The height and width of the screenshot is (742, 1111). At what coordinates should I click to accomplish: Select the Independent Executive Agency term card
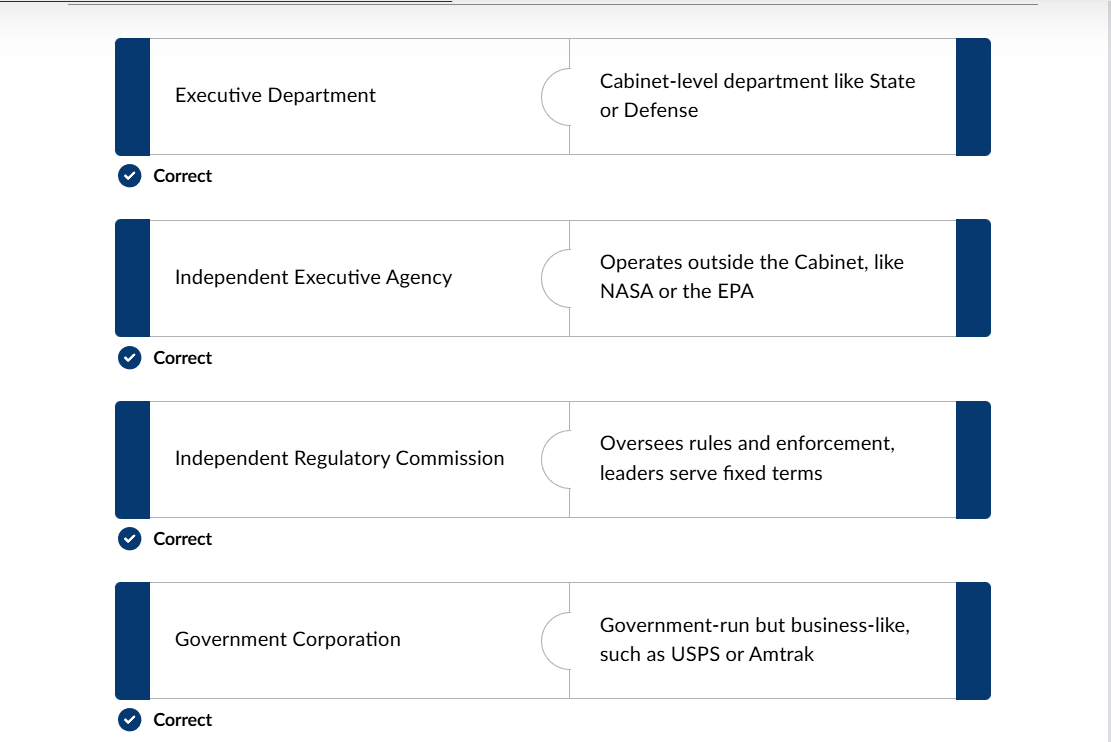tap(340, 278)
